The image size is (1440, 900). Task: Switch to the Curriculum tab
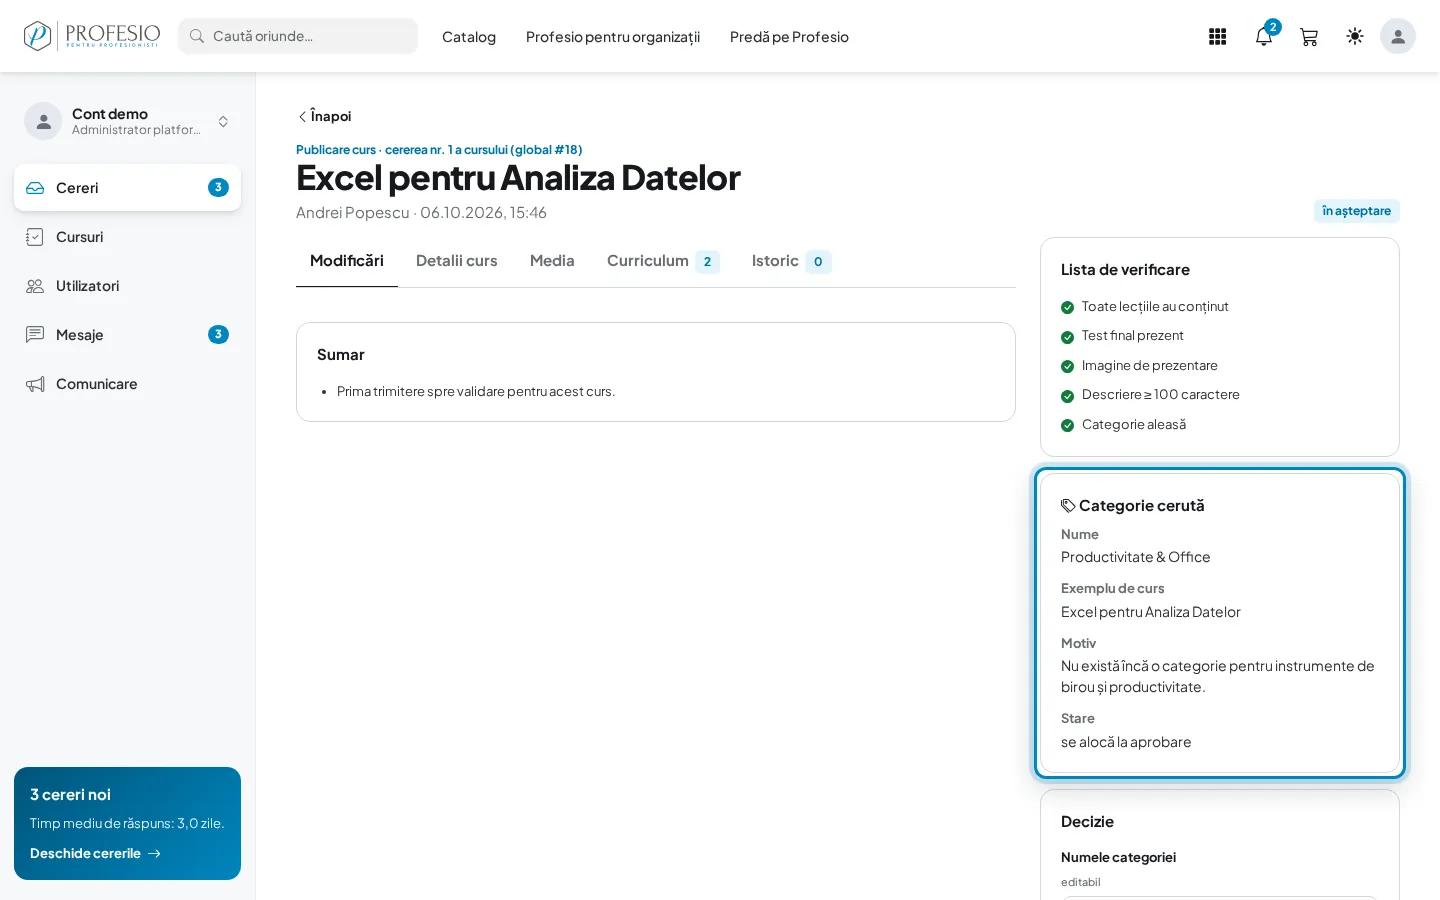point(663,261)
